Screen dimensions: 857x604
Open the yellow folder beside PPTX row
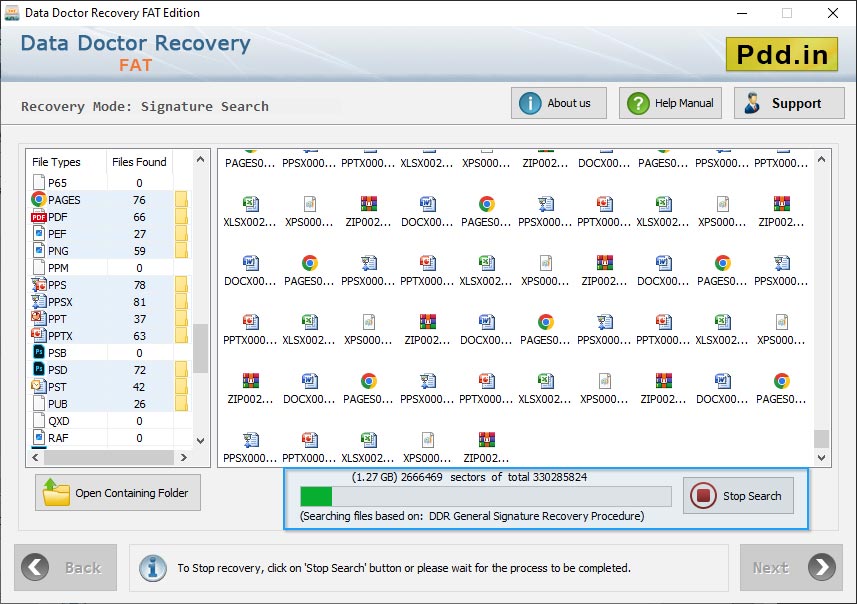tap(181, 336)
